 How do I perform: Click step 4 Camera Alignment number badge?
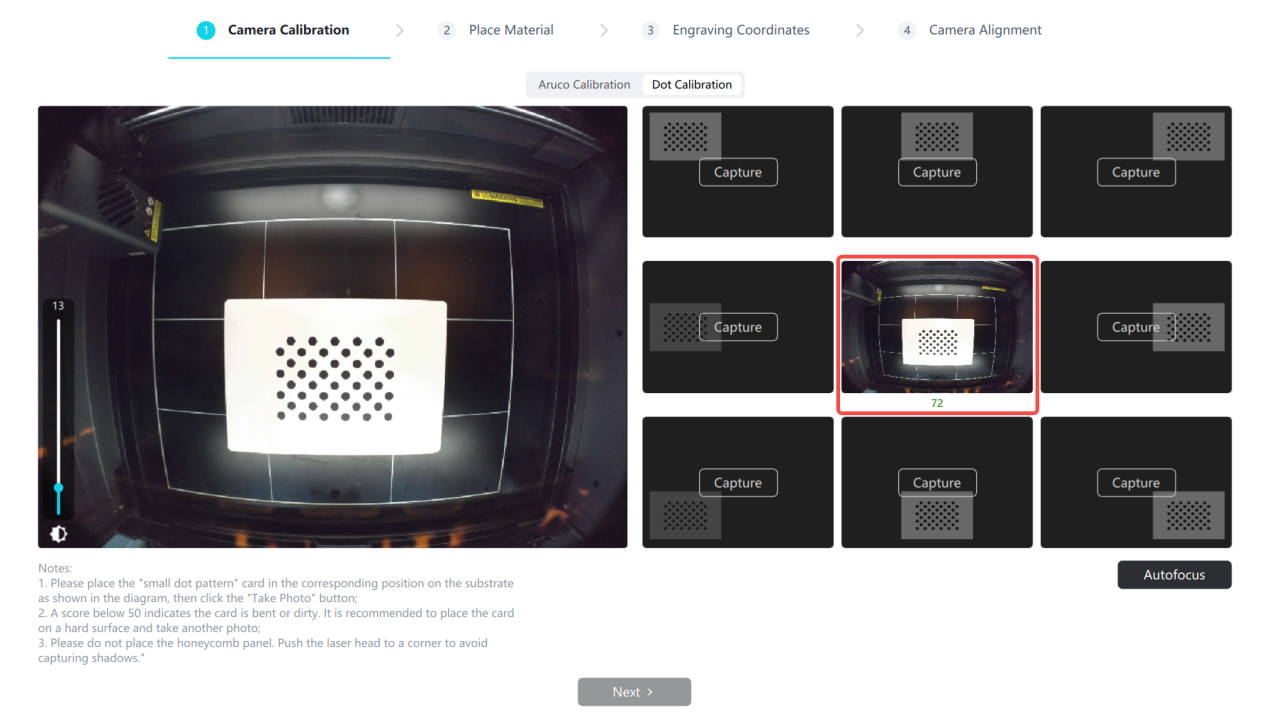click(907, 30)
